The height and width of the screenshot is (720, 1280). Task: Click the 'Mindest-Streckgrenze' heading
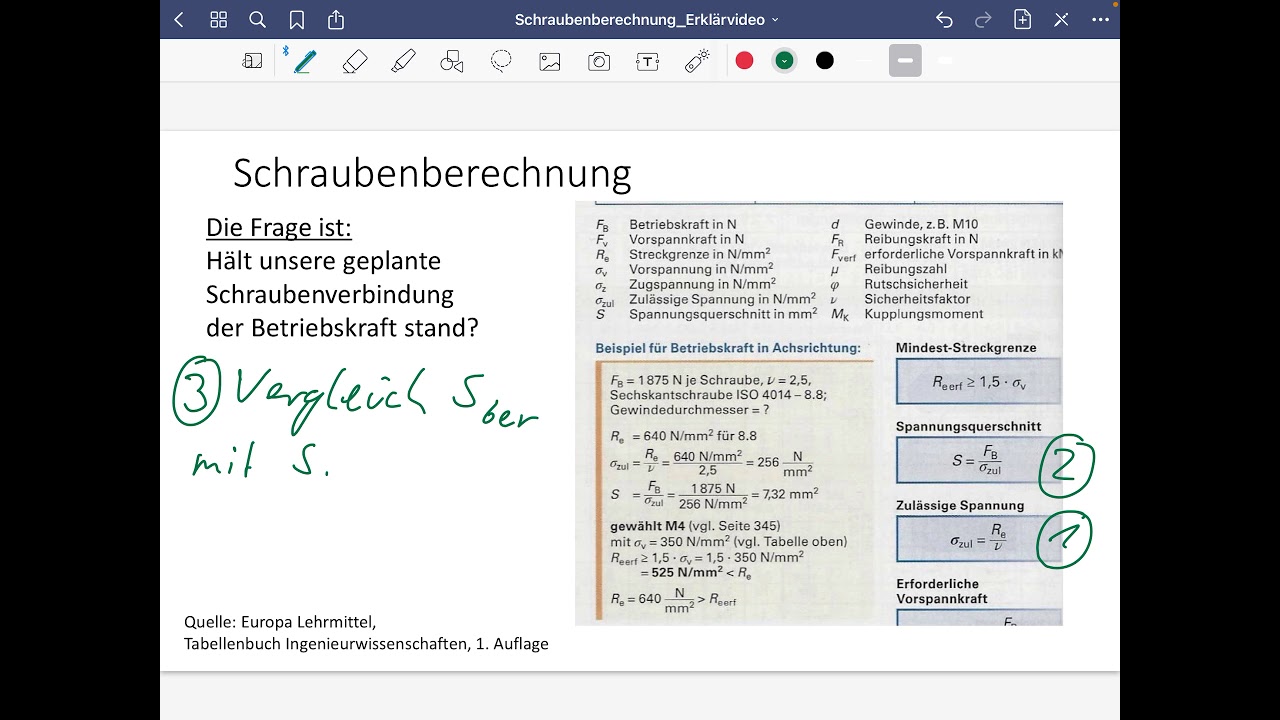[966, 348]
